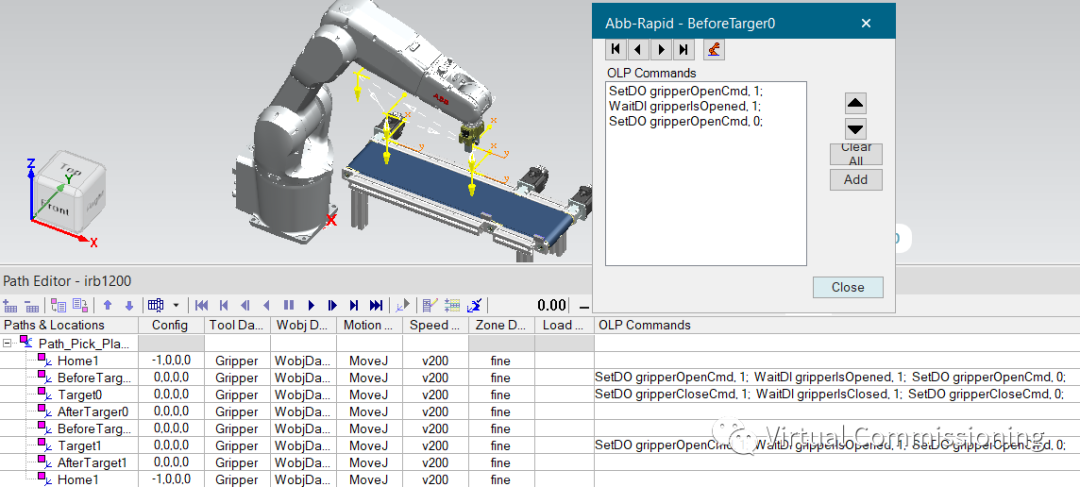Click the 0,0,0,0 config cell in Target0 row
The width and height of the screenshot is (1080, 487).
171,395
